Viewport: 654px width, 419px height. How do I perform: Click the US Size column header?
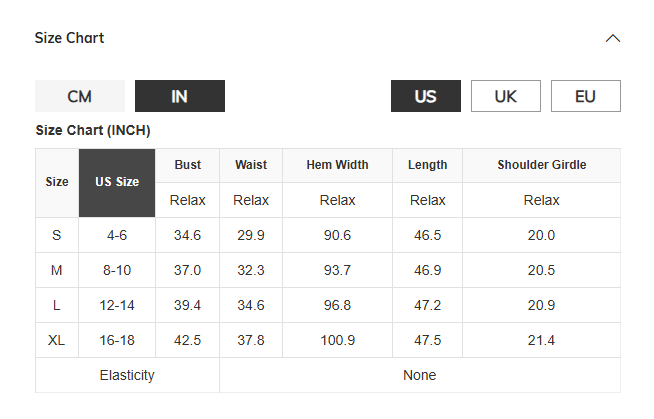[x=117, y=182]
